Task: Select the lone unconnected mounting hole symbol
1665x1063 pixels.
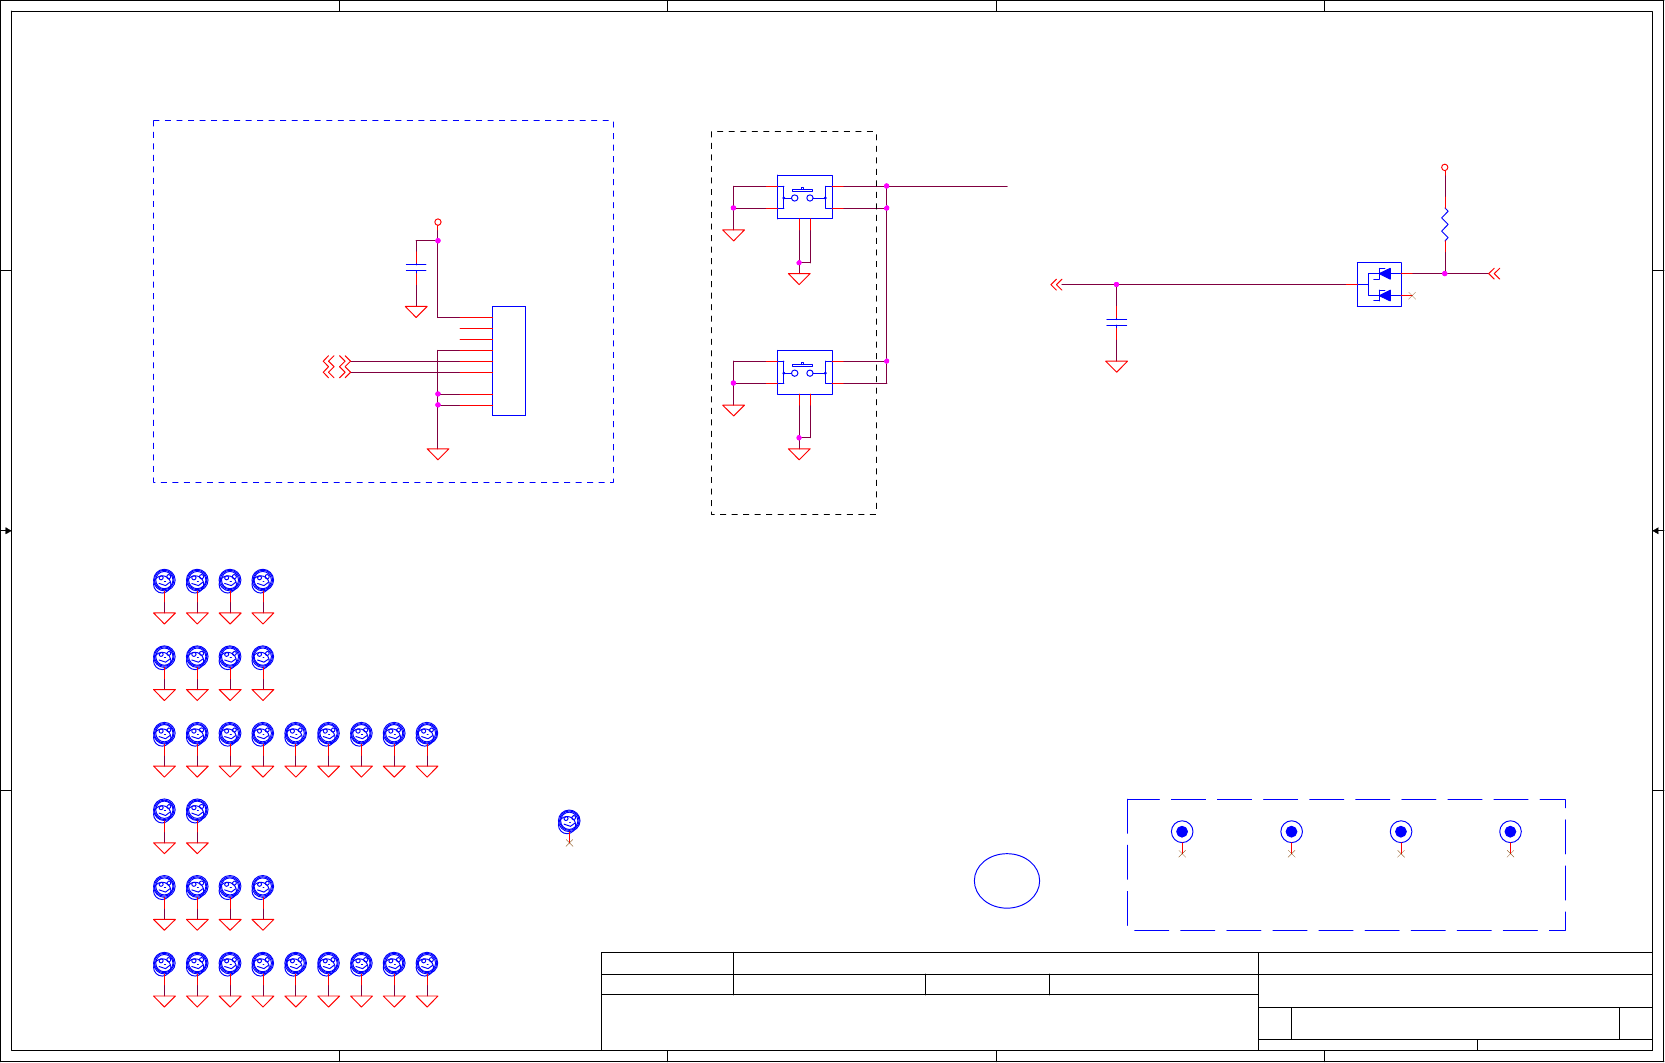Action: (569, 822)
